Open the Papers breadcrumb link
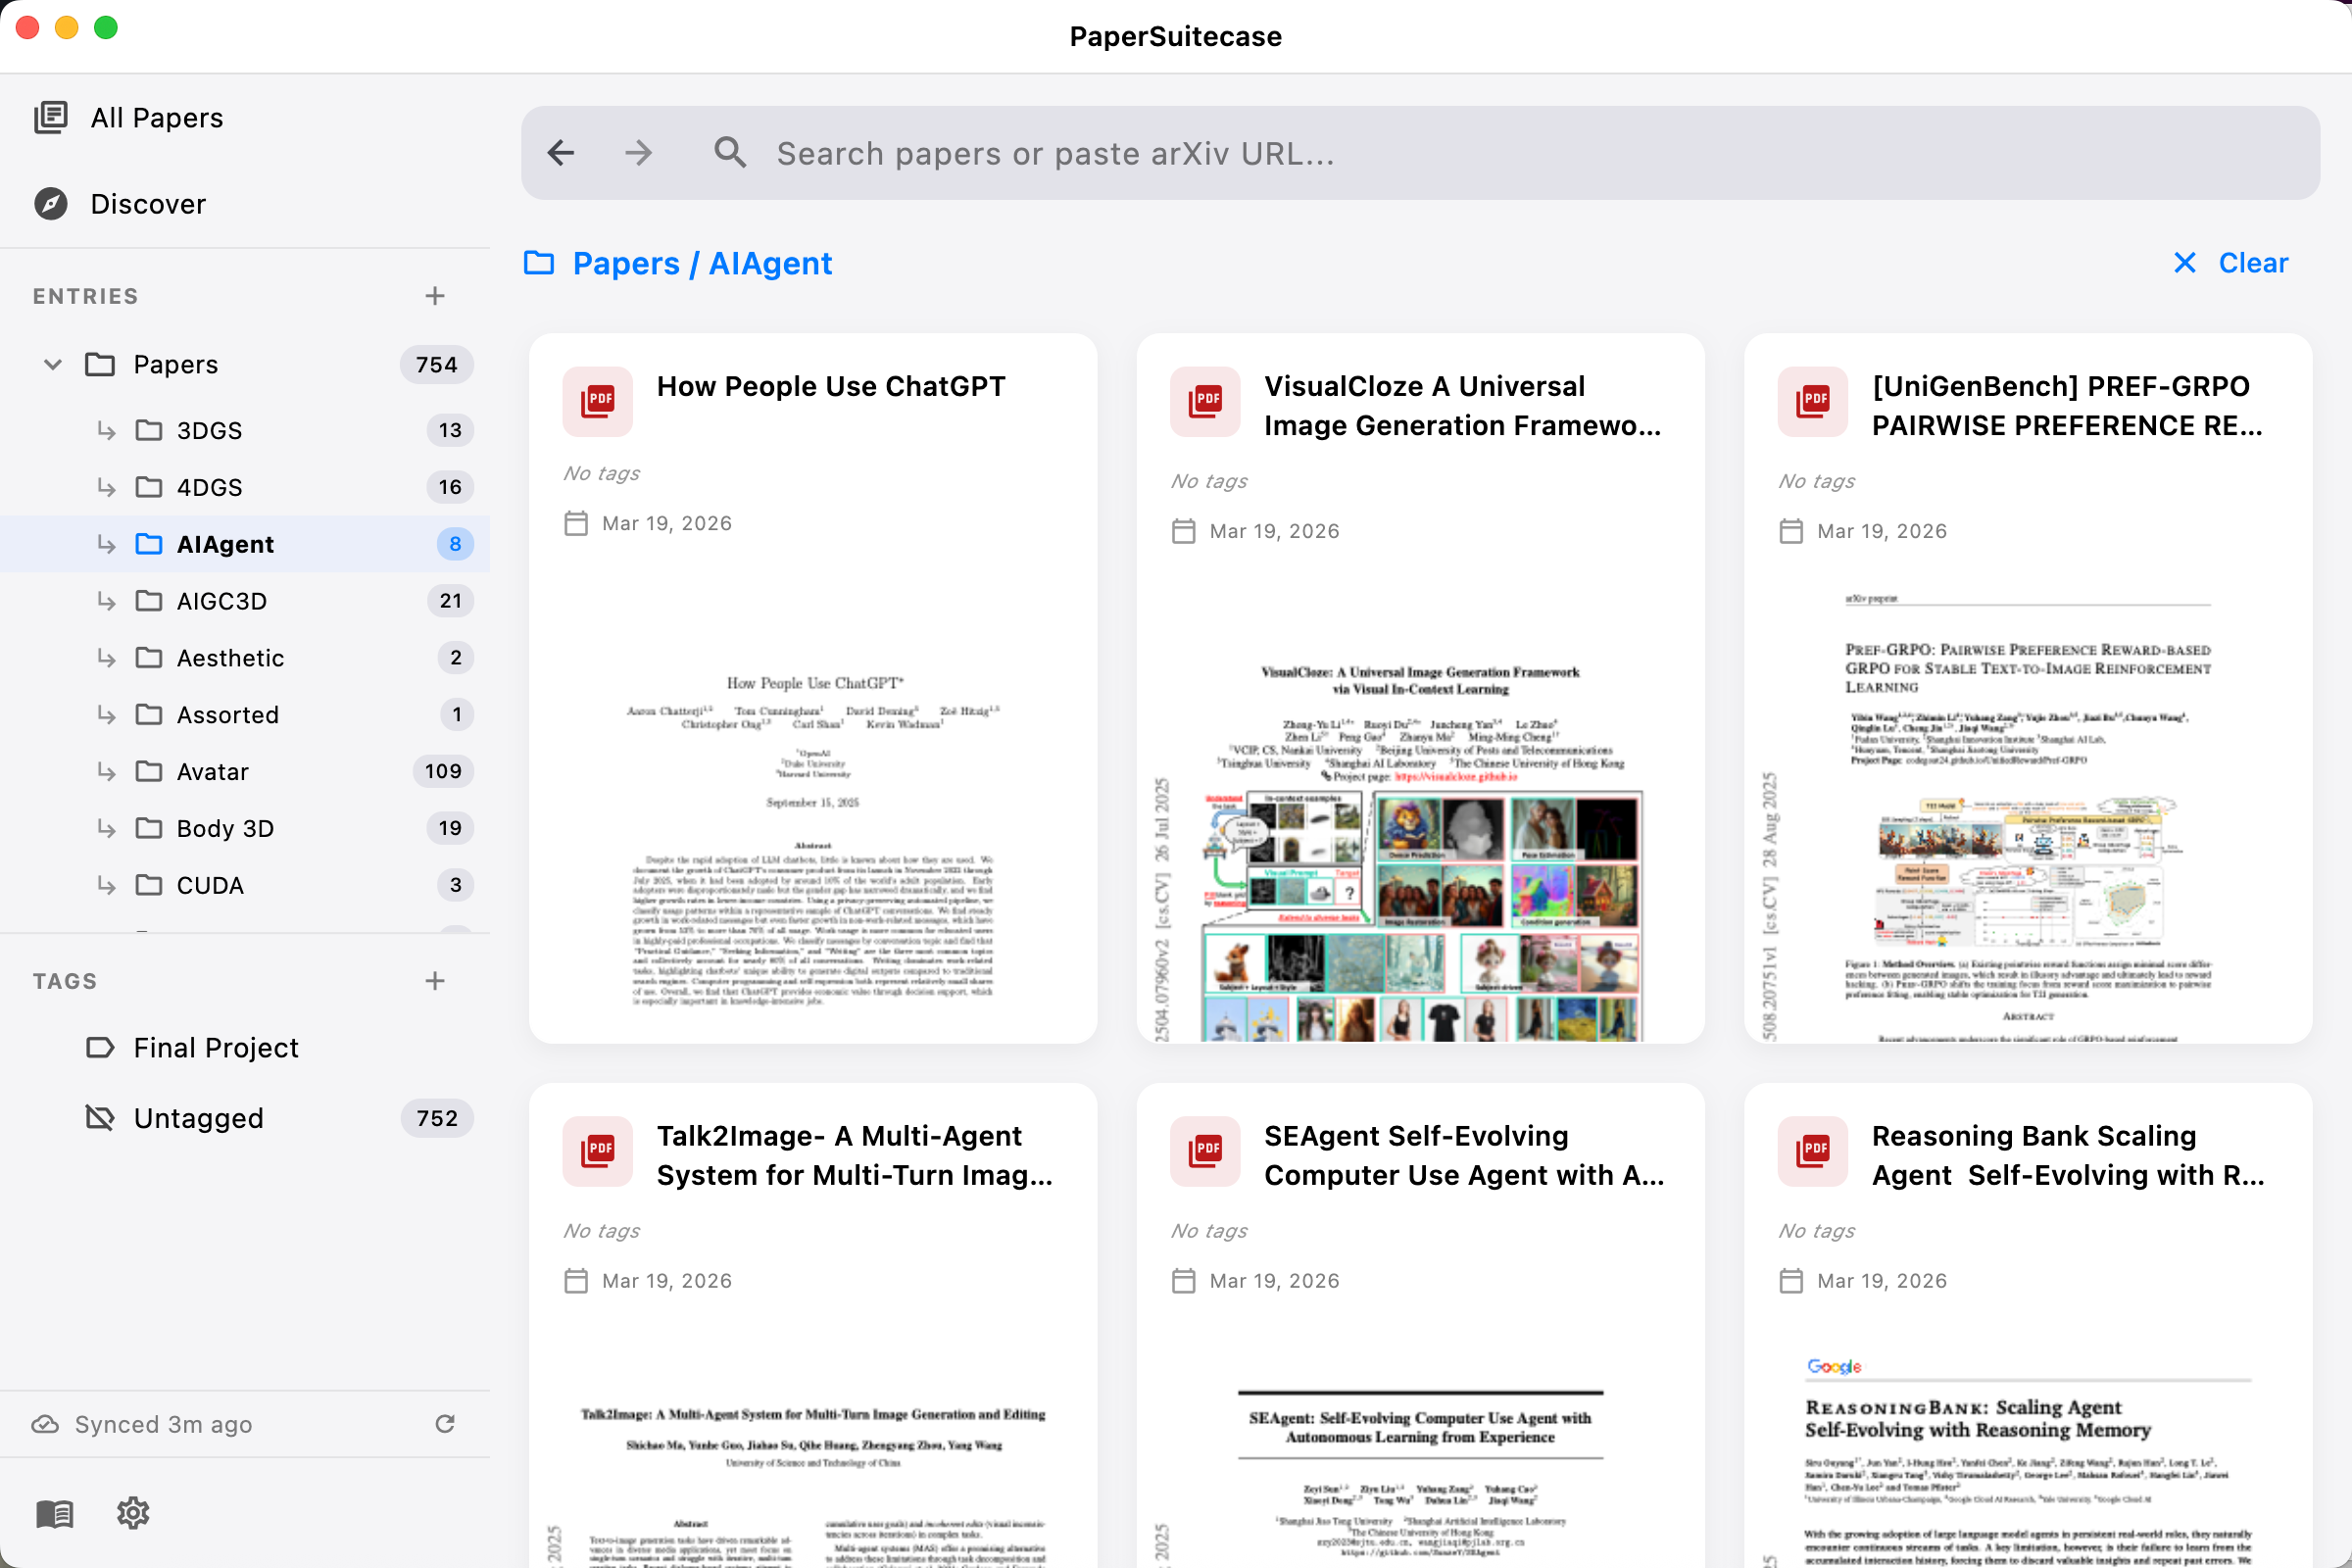2352x1568 pixels. coord(626,263)
